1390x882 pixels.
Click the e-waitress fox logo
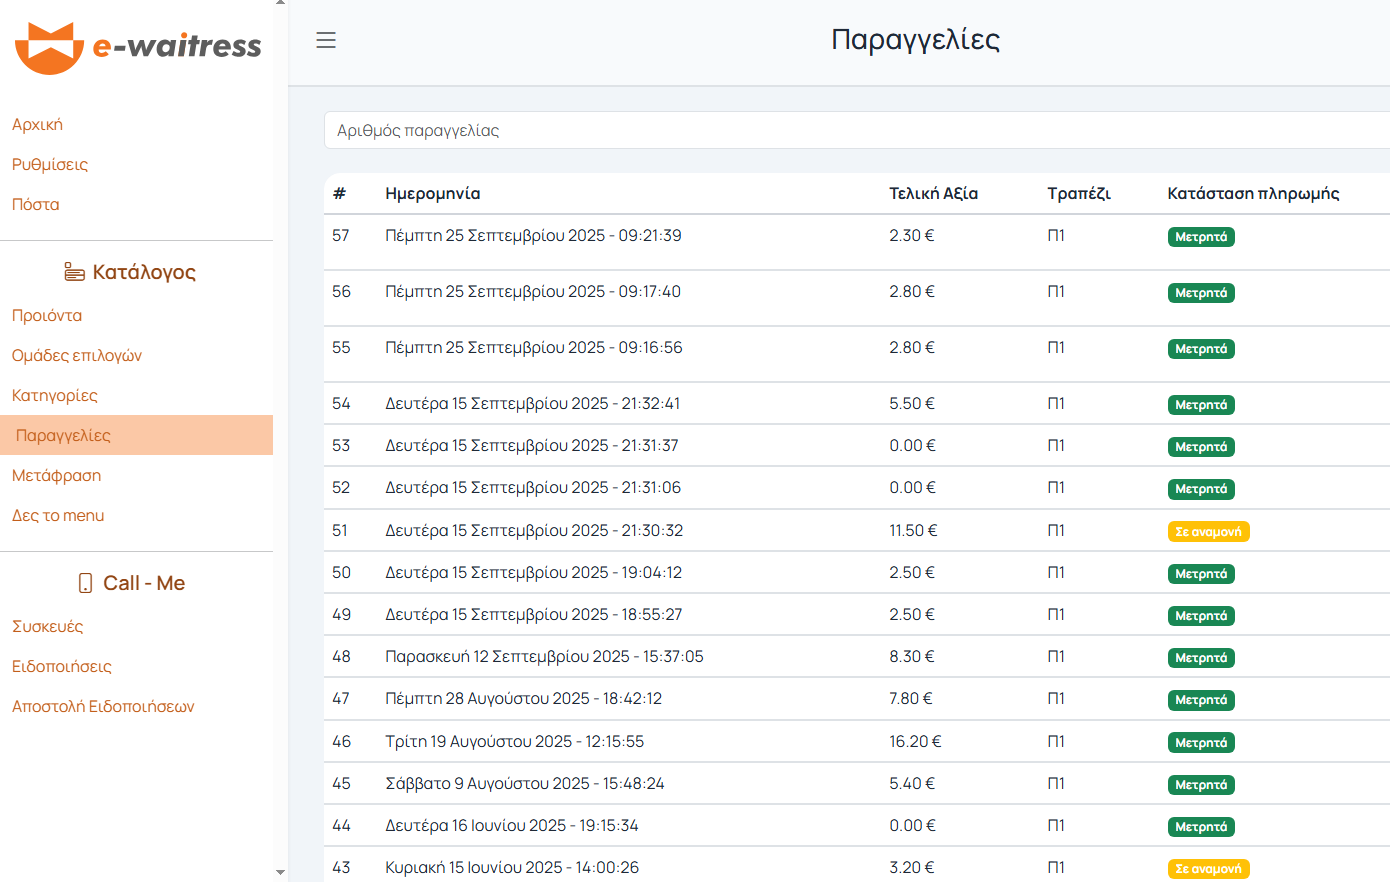(49, 47)
